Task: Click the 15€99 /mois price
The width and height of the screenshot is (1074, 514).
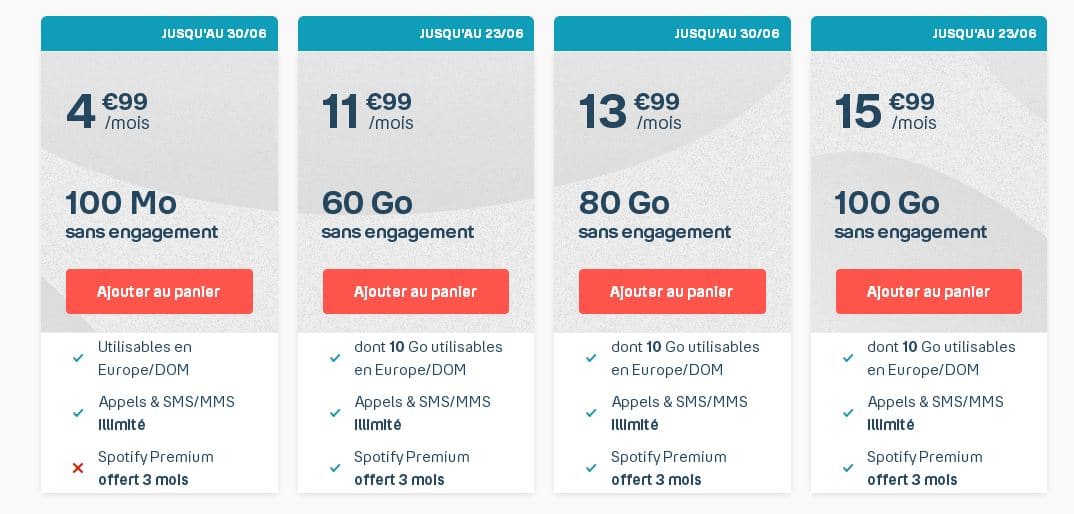Action: pos(885,111)
